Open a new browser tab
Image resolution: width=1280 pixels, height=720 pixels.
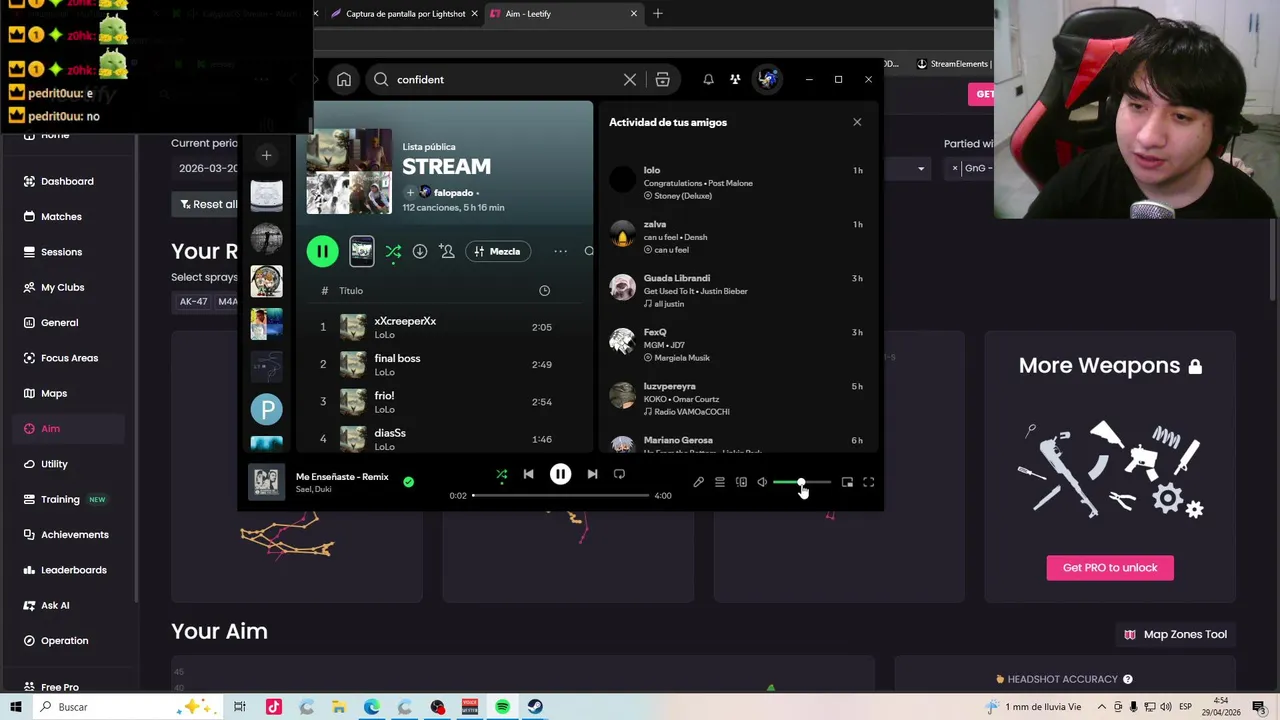[x=658, y=14]
